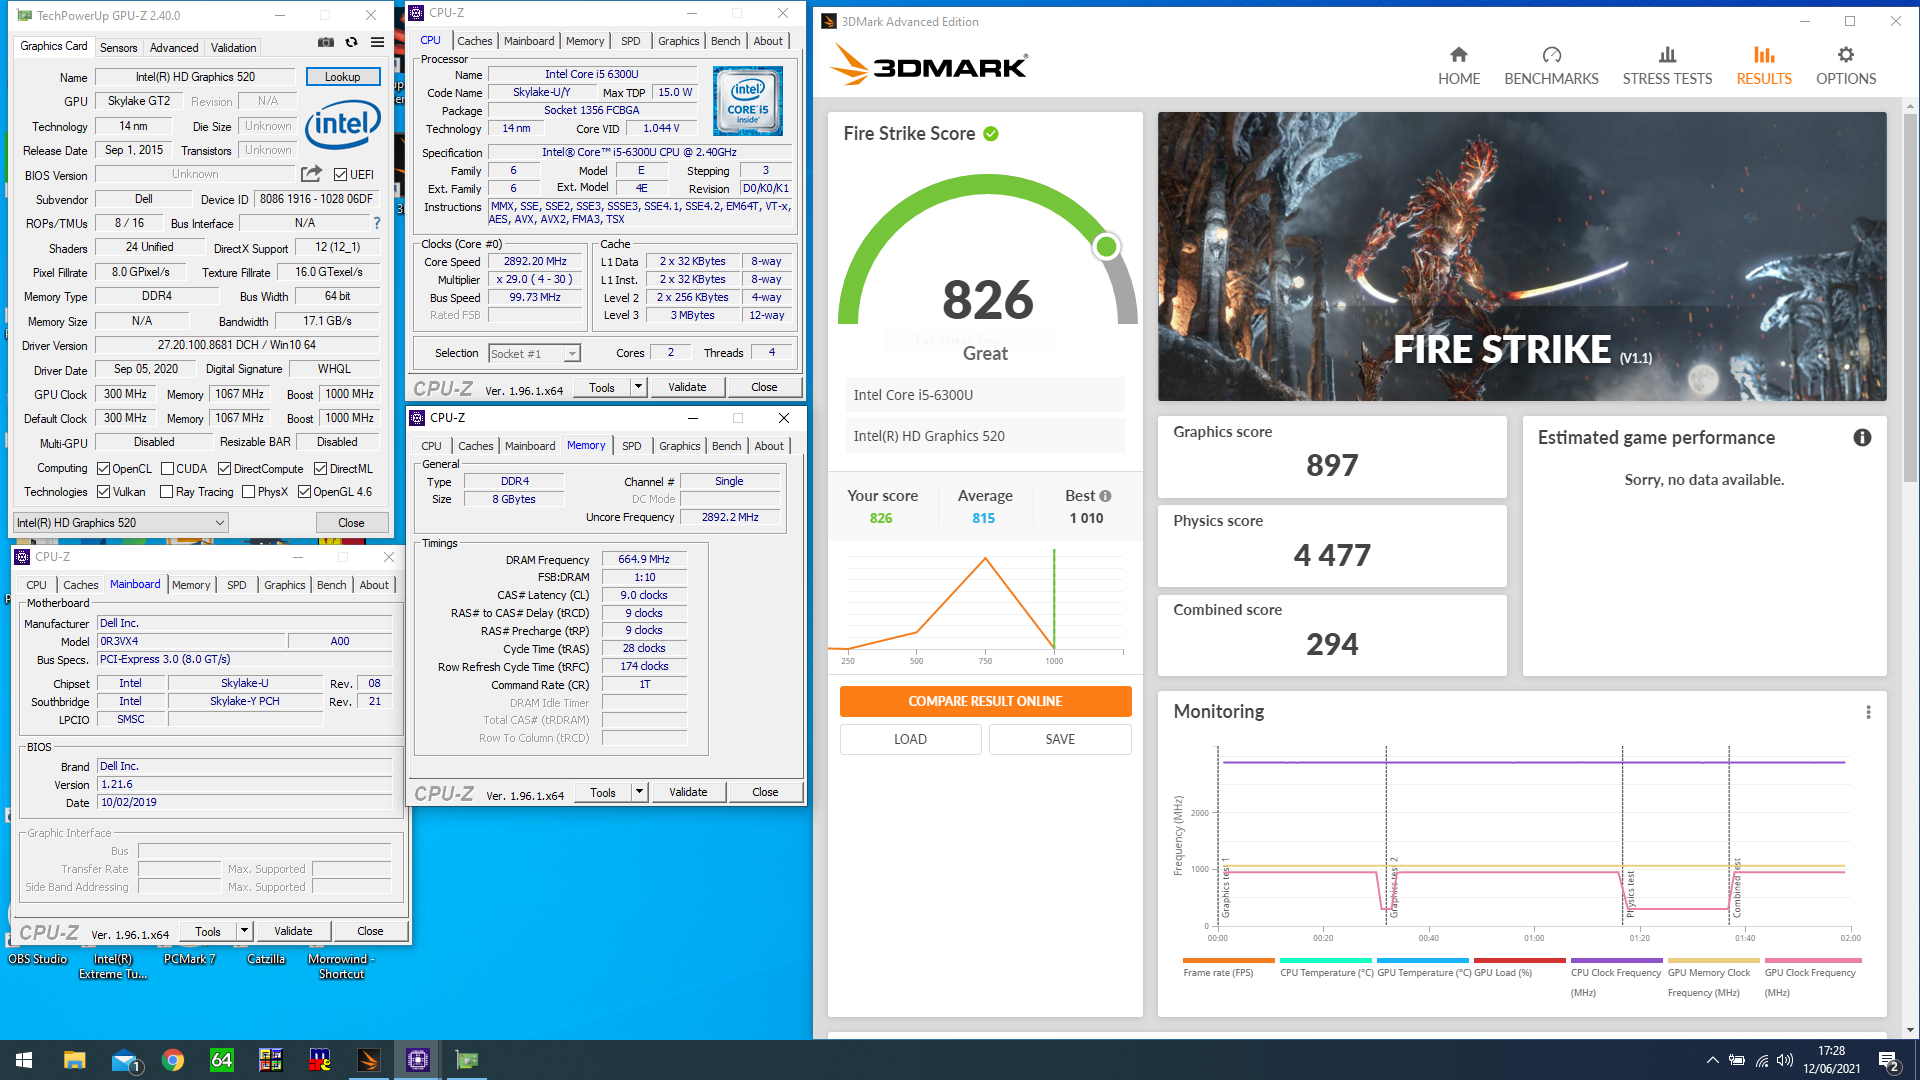Open the GPU selector dropdown in GPU-Z

tap(121, 523)
